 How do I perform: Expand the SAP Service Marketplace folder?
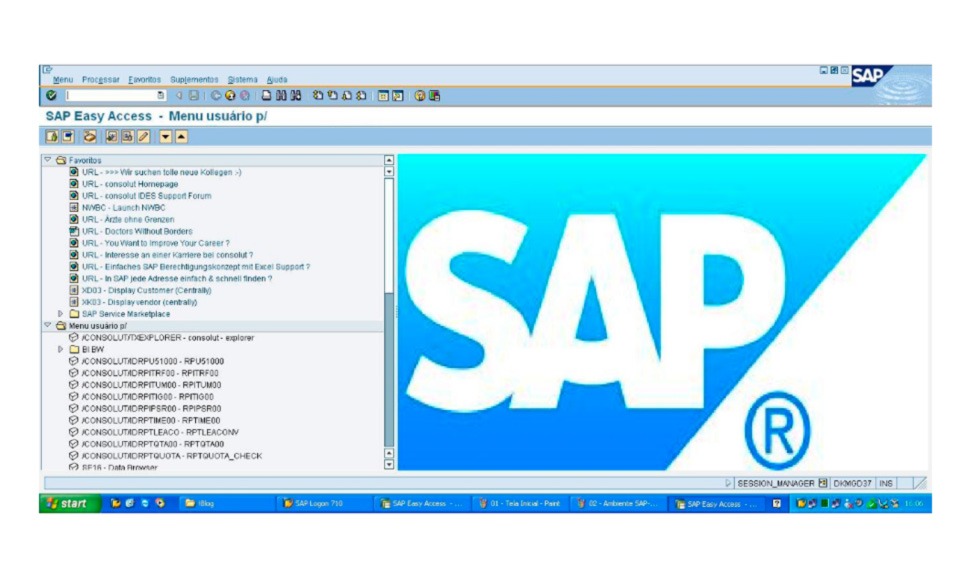(61, 314)
